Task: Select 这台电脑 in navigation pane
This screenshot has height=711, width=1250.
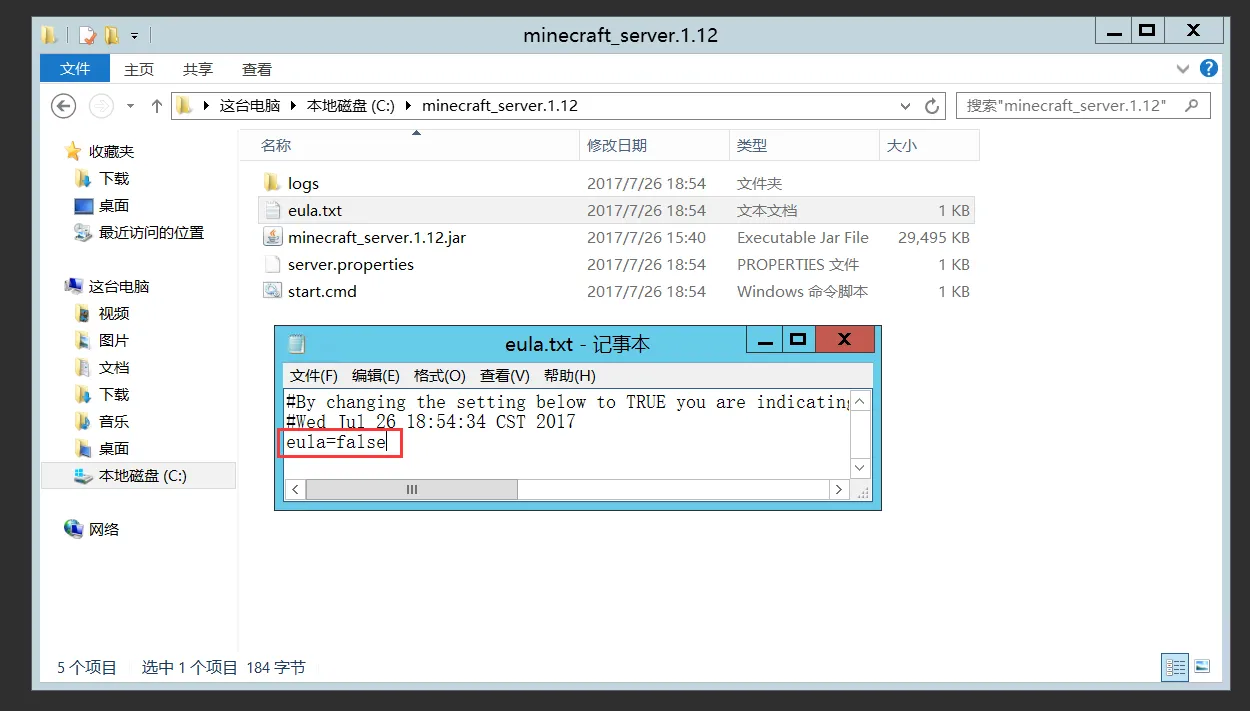Action: [x=118, y=286]
